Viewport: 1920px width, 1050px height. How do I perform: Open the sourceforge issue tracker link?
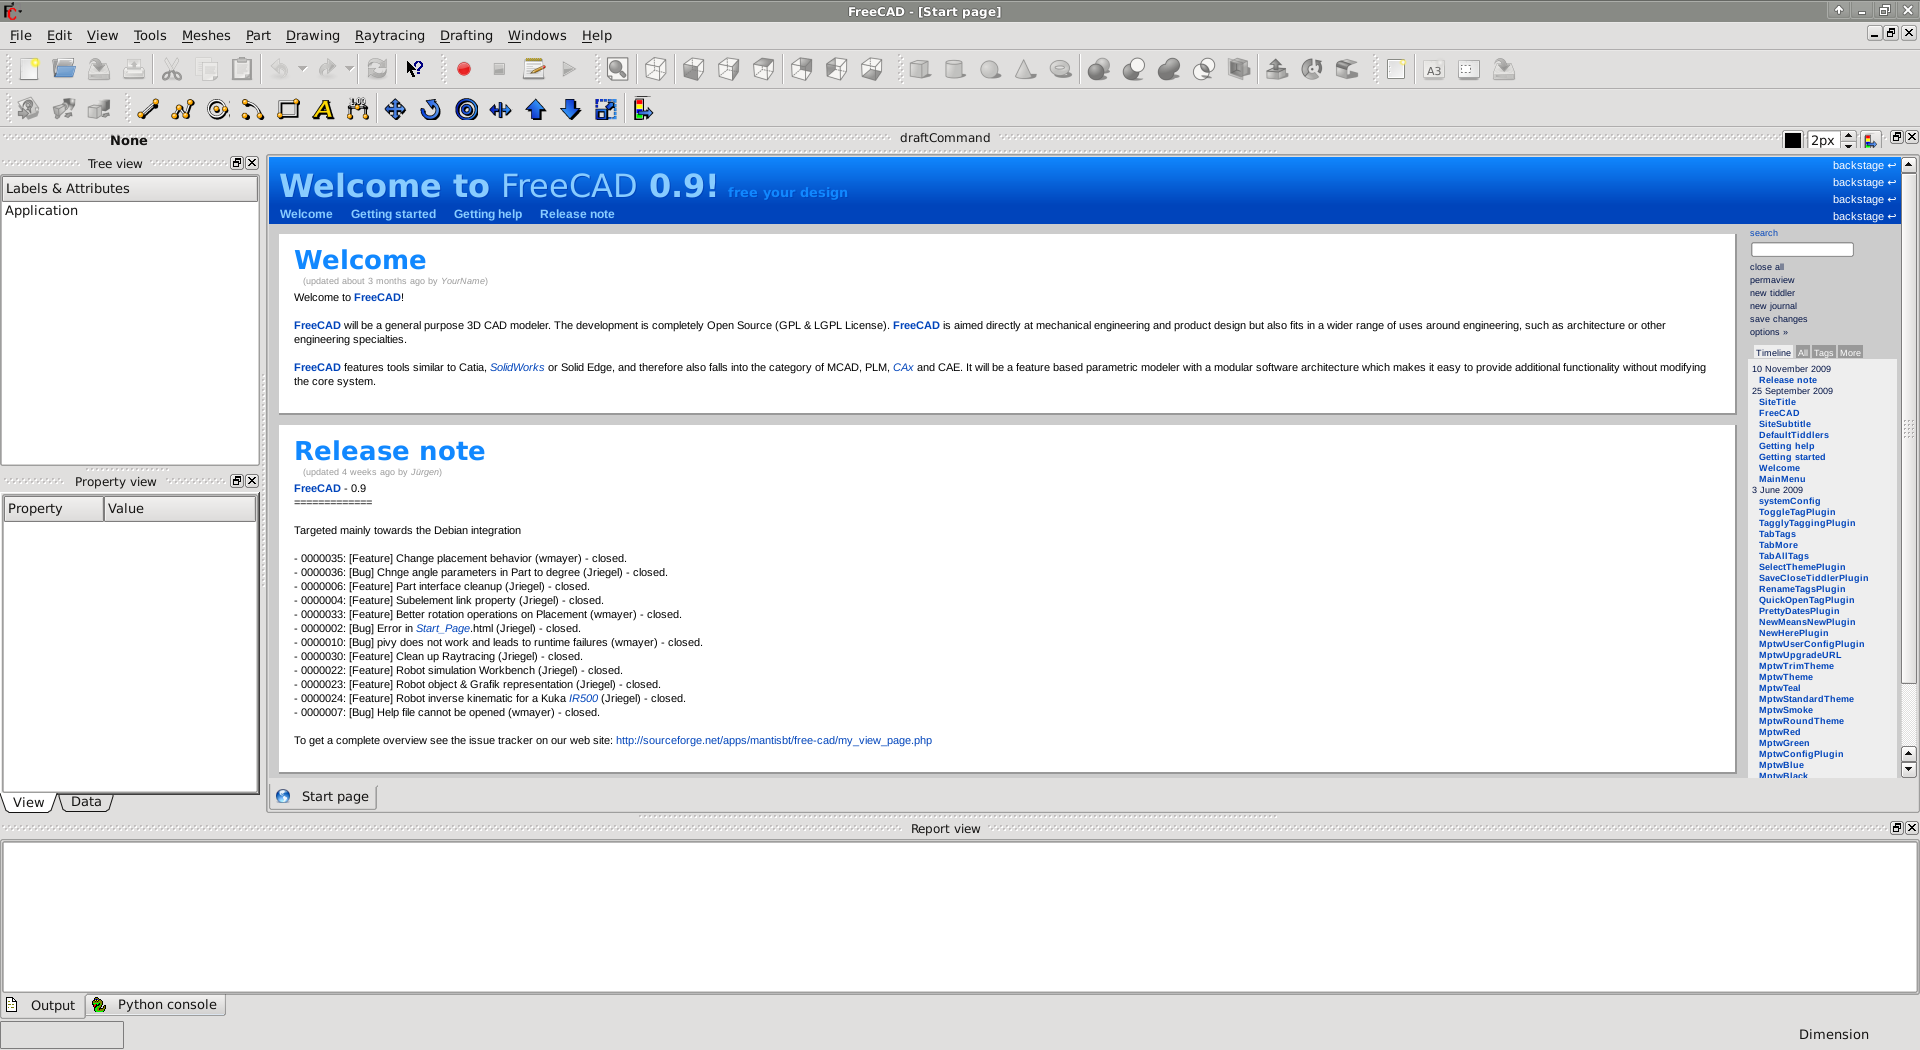point(774,741)
